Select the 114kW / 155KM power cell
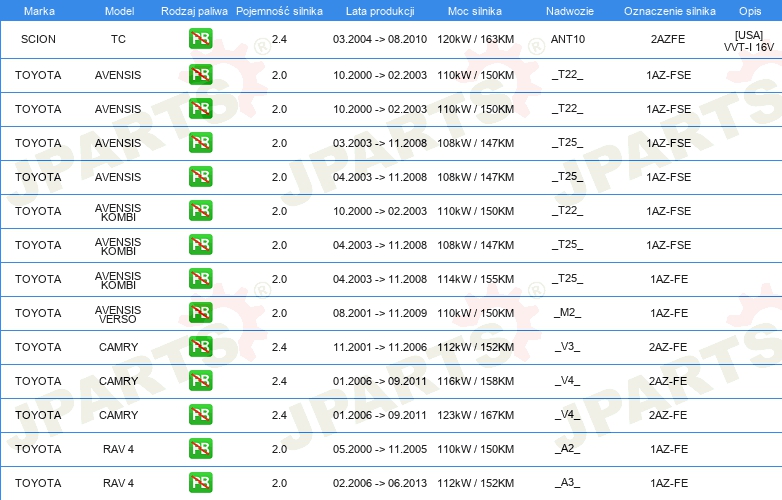 (x=475, y=279)
